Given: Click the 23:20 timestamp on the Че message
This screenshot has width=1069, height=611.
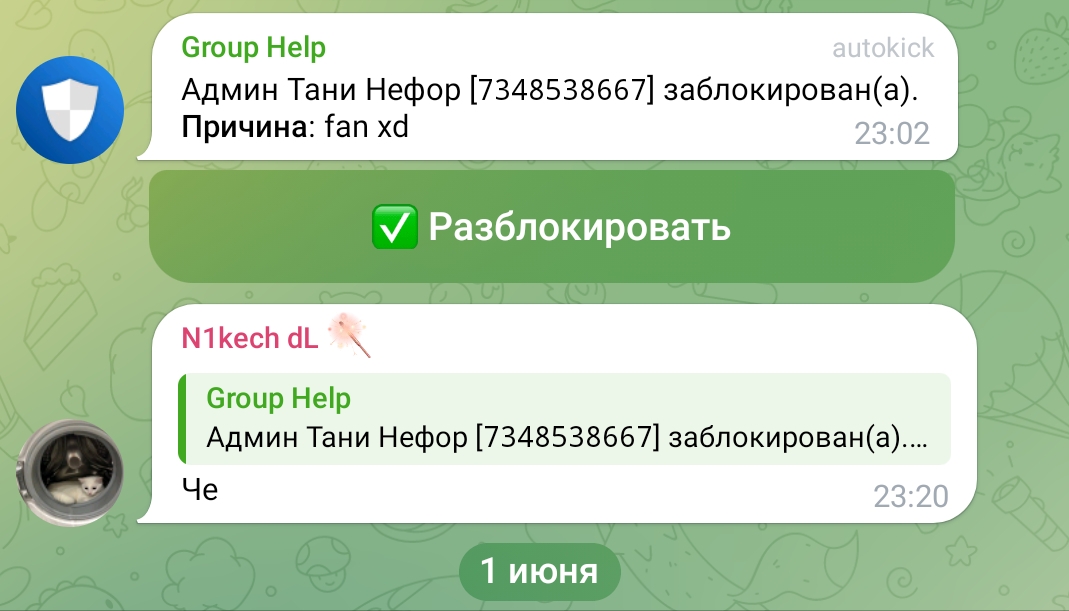Looking at the screenshot, I should (911, 496).
